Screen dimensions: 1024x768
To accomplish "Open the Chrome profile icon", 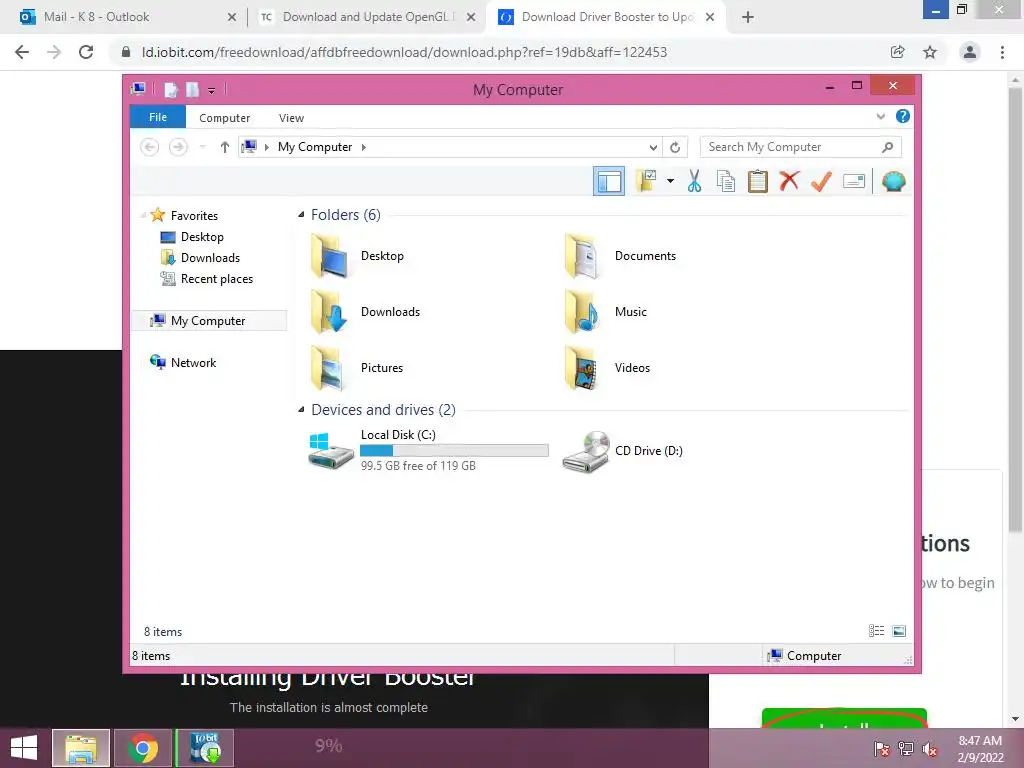I will (x=970, y=52).
